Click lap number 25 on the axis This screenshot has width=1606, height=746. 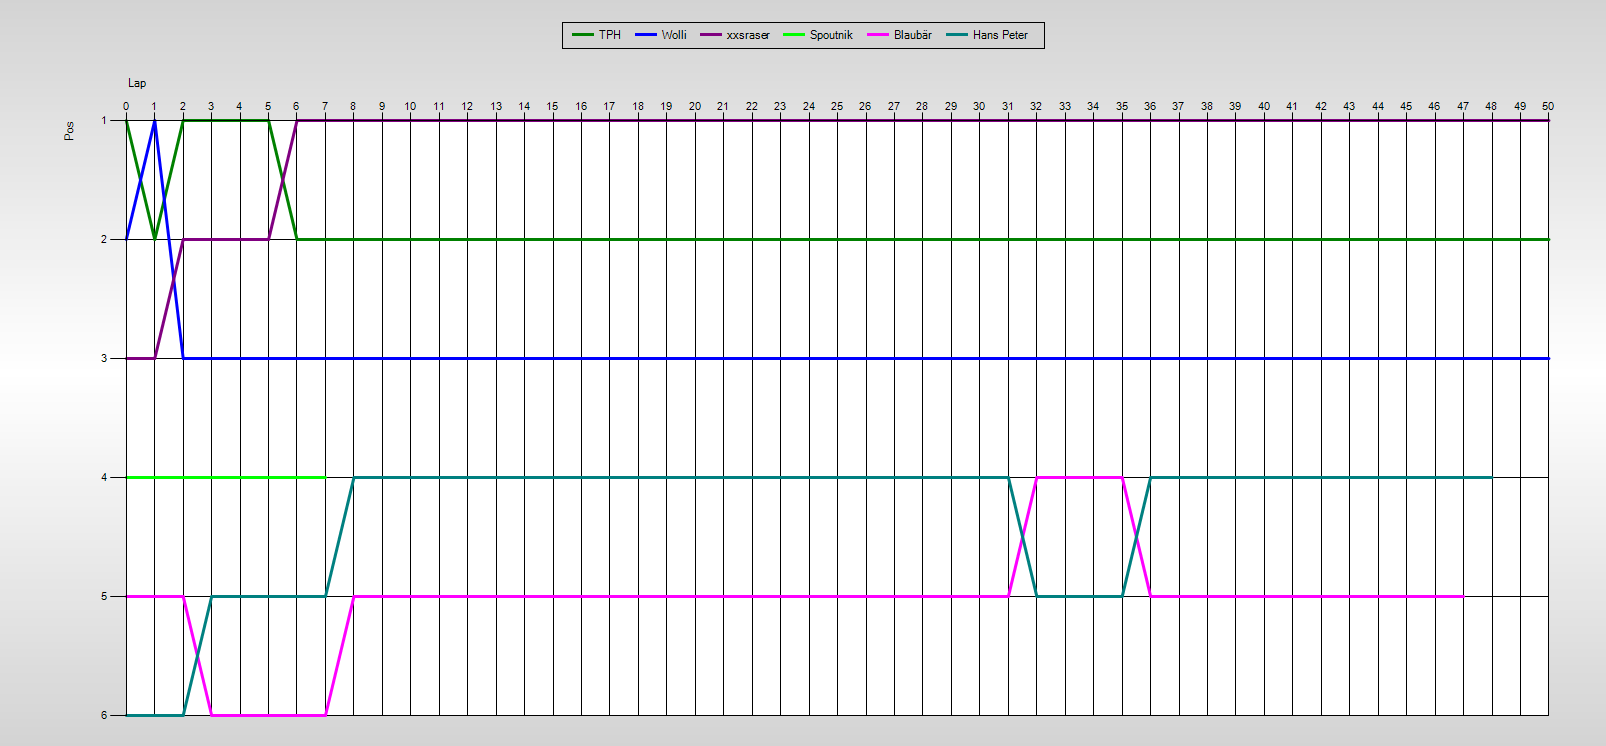click(x=837, y=106)
